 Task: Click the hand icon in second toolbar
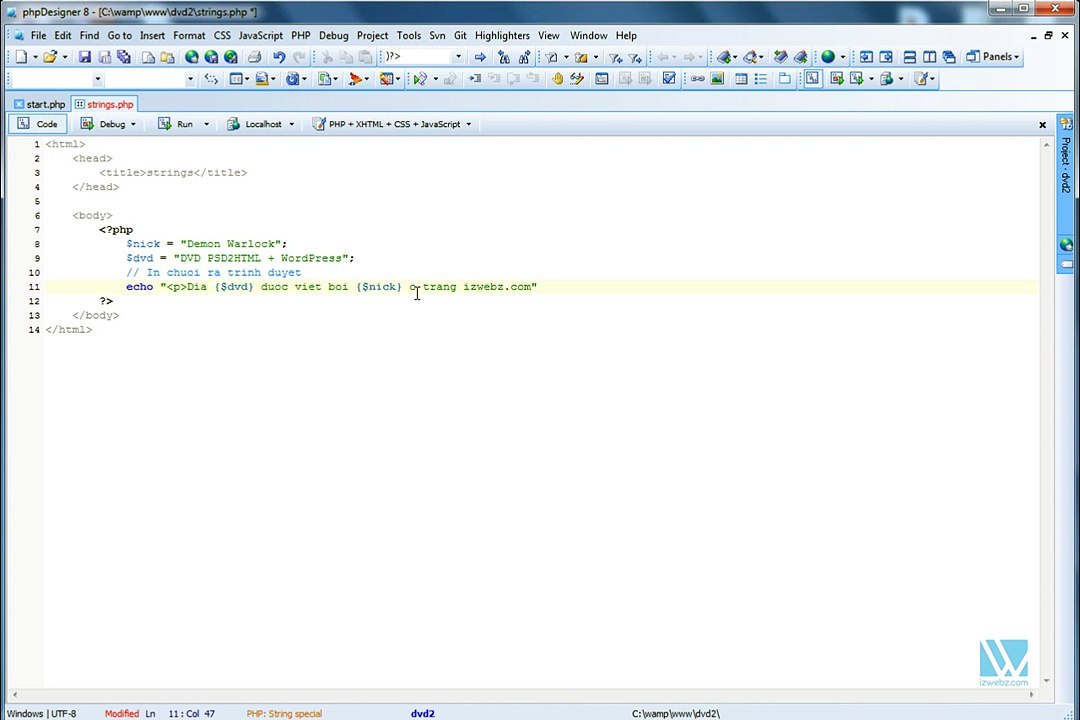tap(557, 79)
